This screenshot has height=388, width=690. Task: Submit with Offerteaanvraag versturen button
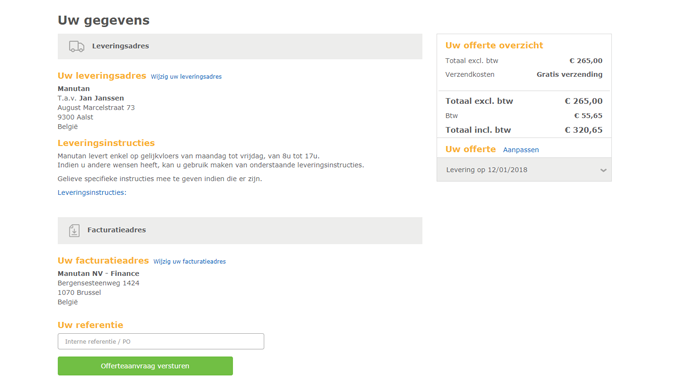[145, 366]
